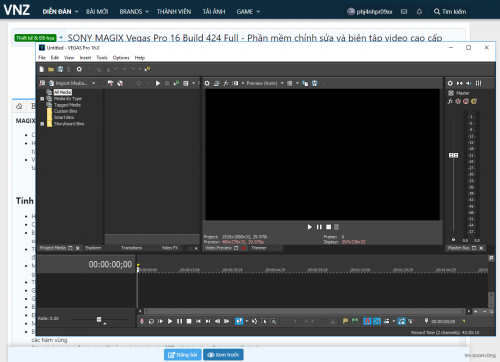This screenshot has width=500, height=362.
Task: Open the Video Output FX fx icon
Action: (x=226, y=83)
